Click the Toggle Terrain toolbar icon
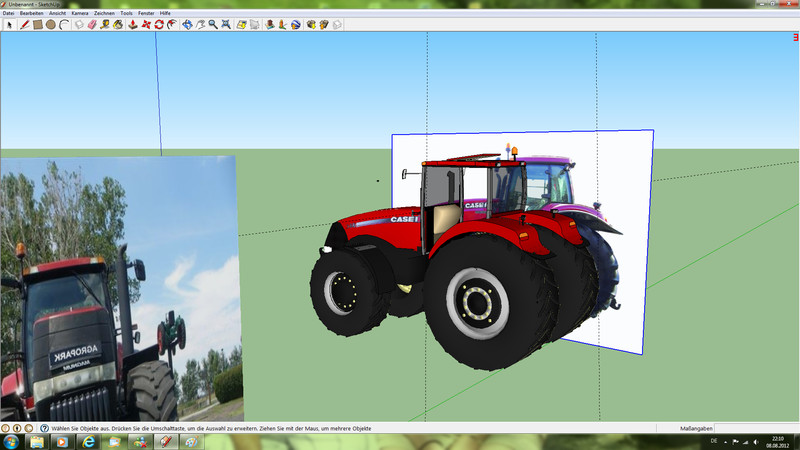 click(255, 24)
